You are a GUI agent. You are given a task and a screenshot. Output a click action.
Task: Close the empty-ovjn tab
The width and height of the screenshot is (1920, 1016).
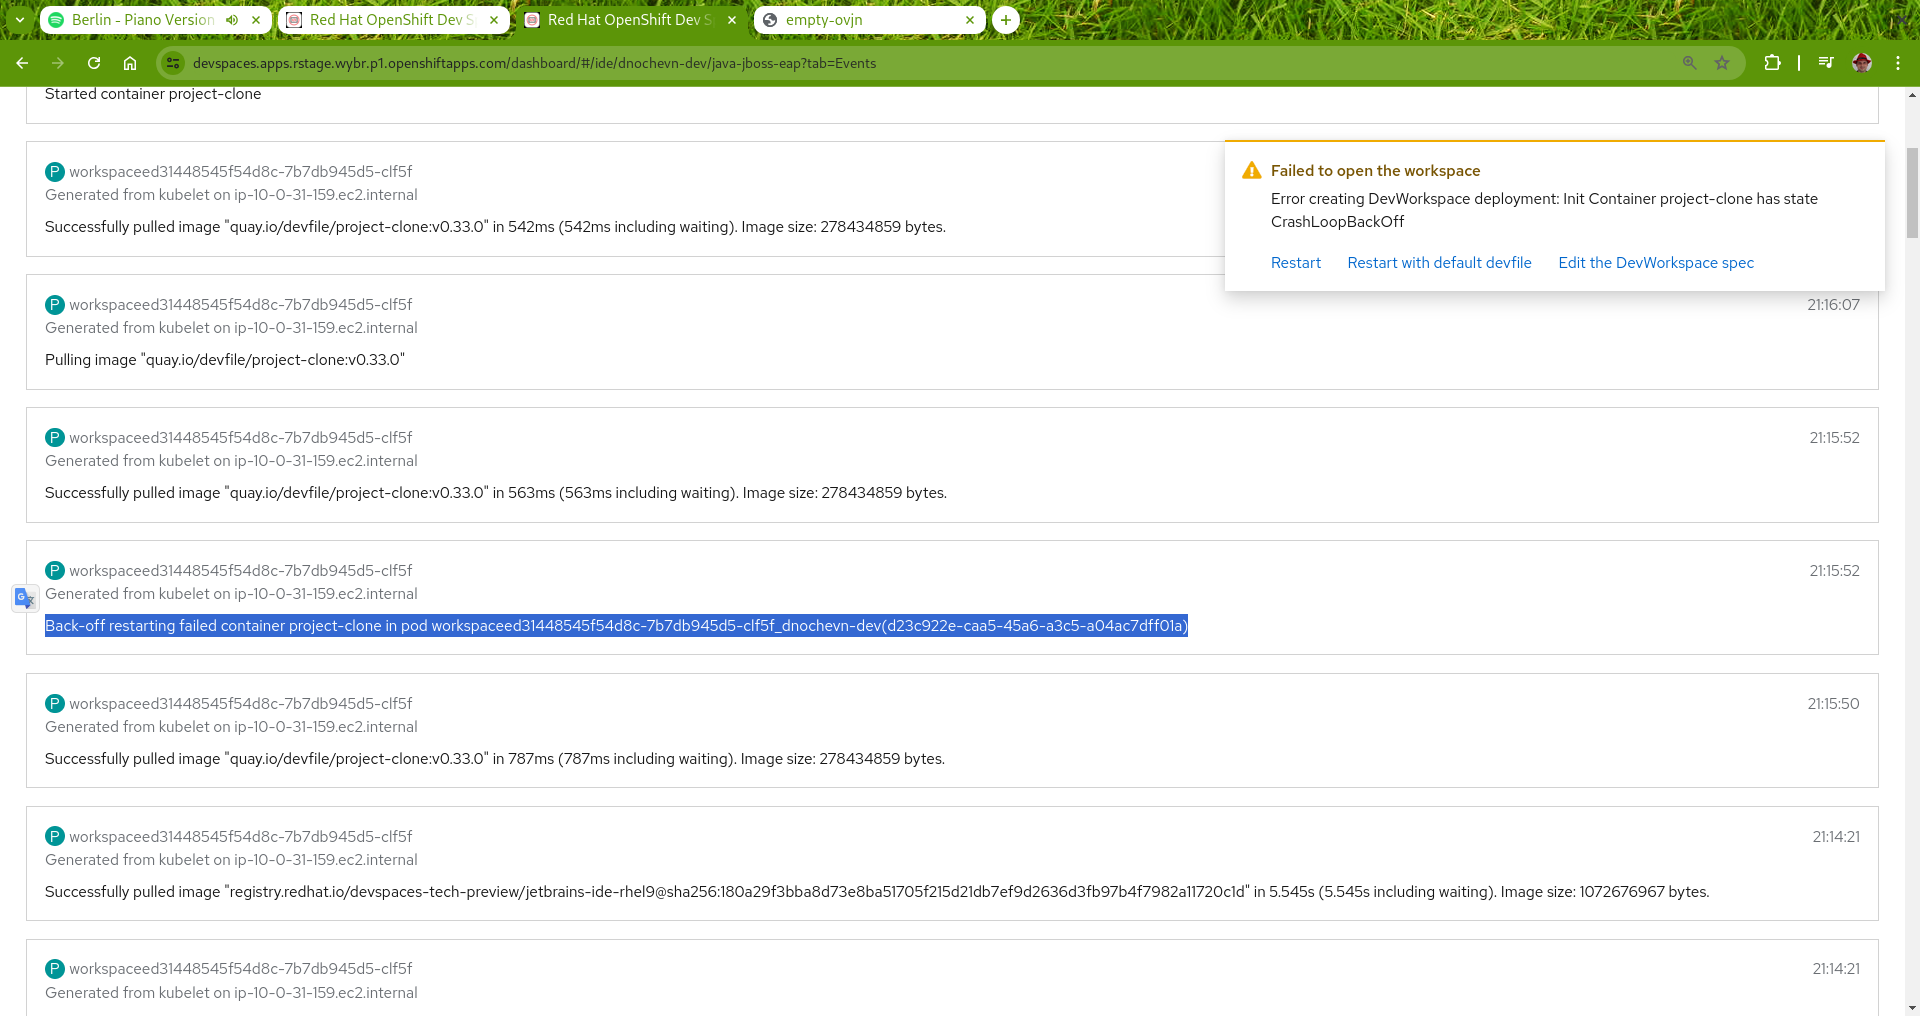pos(970,20)
